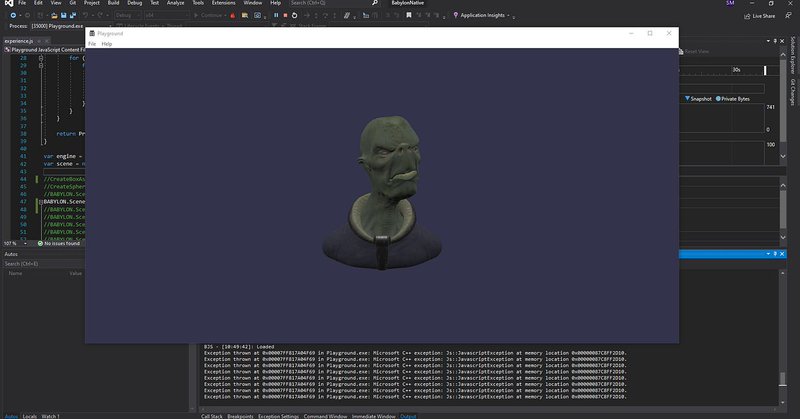Image resolution: width=800 pixels, height=419 pixels.
Task: Open the Playground JavaScript Content Files dropdown
Action: (x=45, y=50)
